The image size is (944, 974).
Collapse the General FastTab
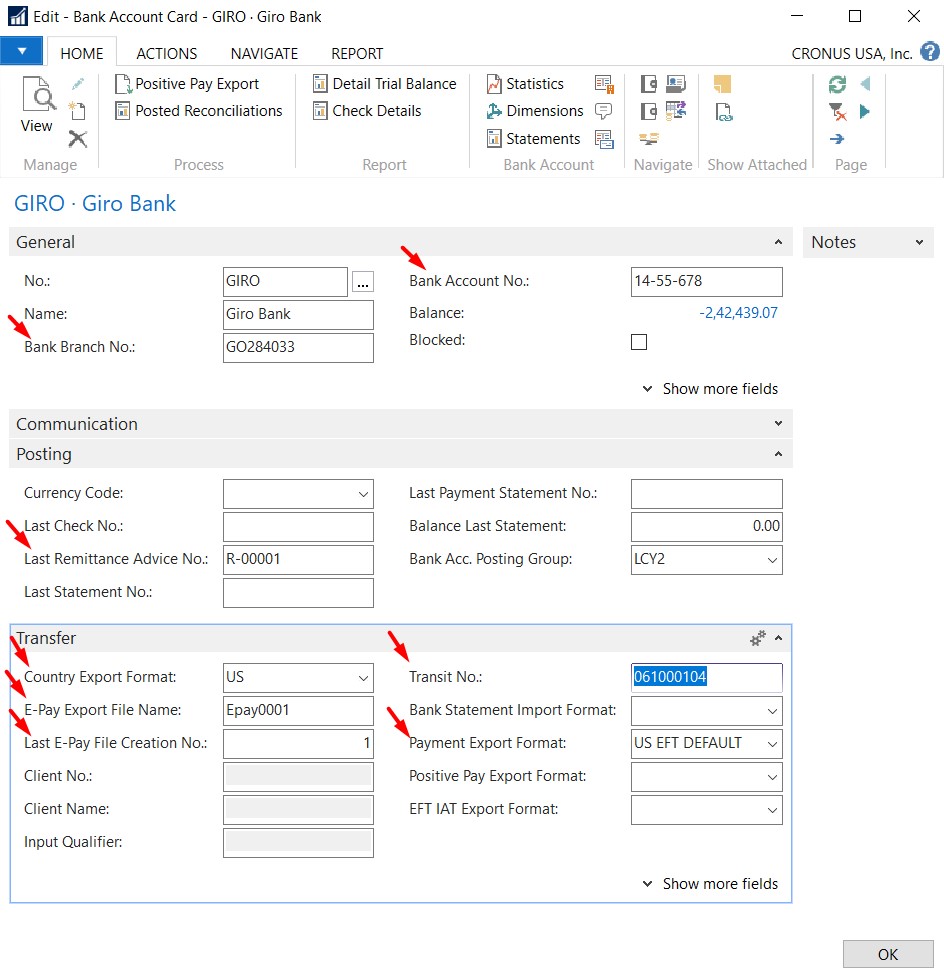tap(779, 241)
